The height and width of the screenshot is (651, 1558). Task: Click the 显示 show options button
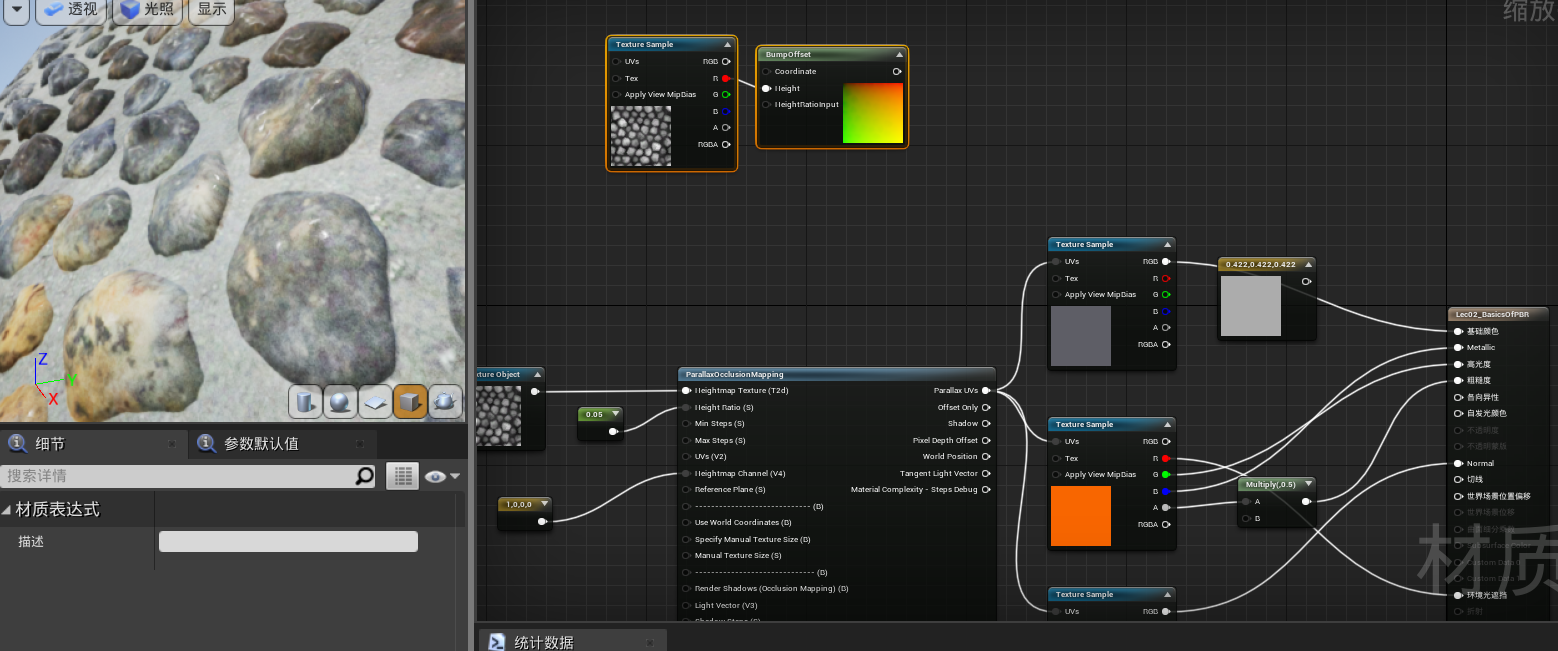211,10
